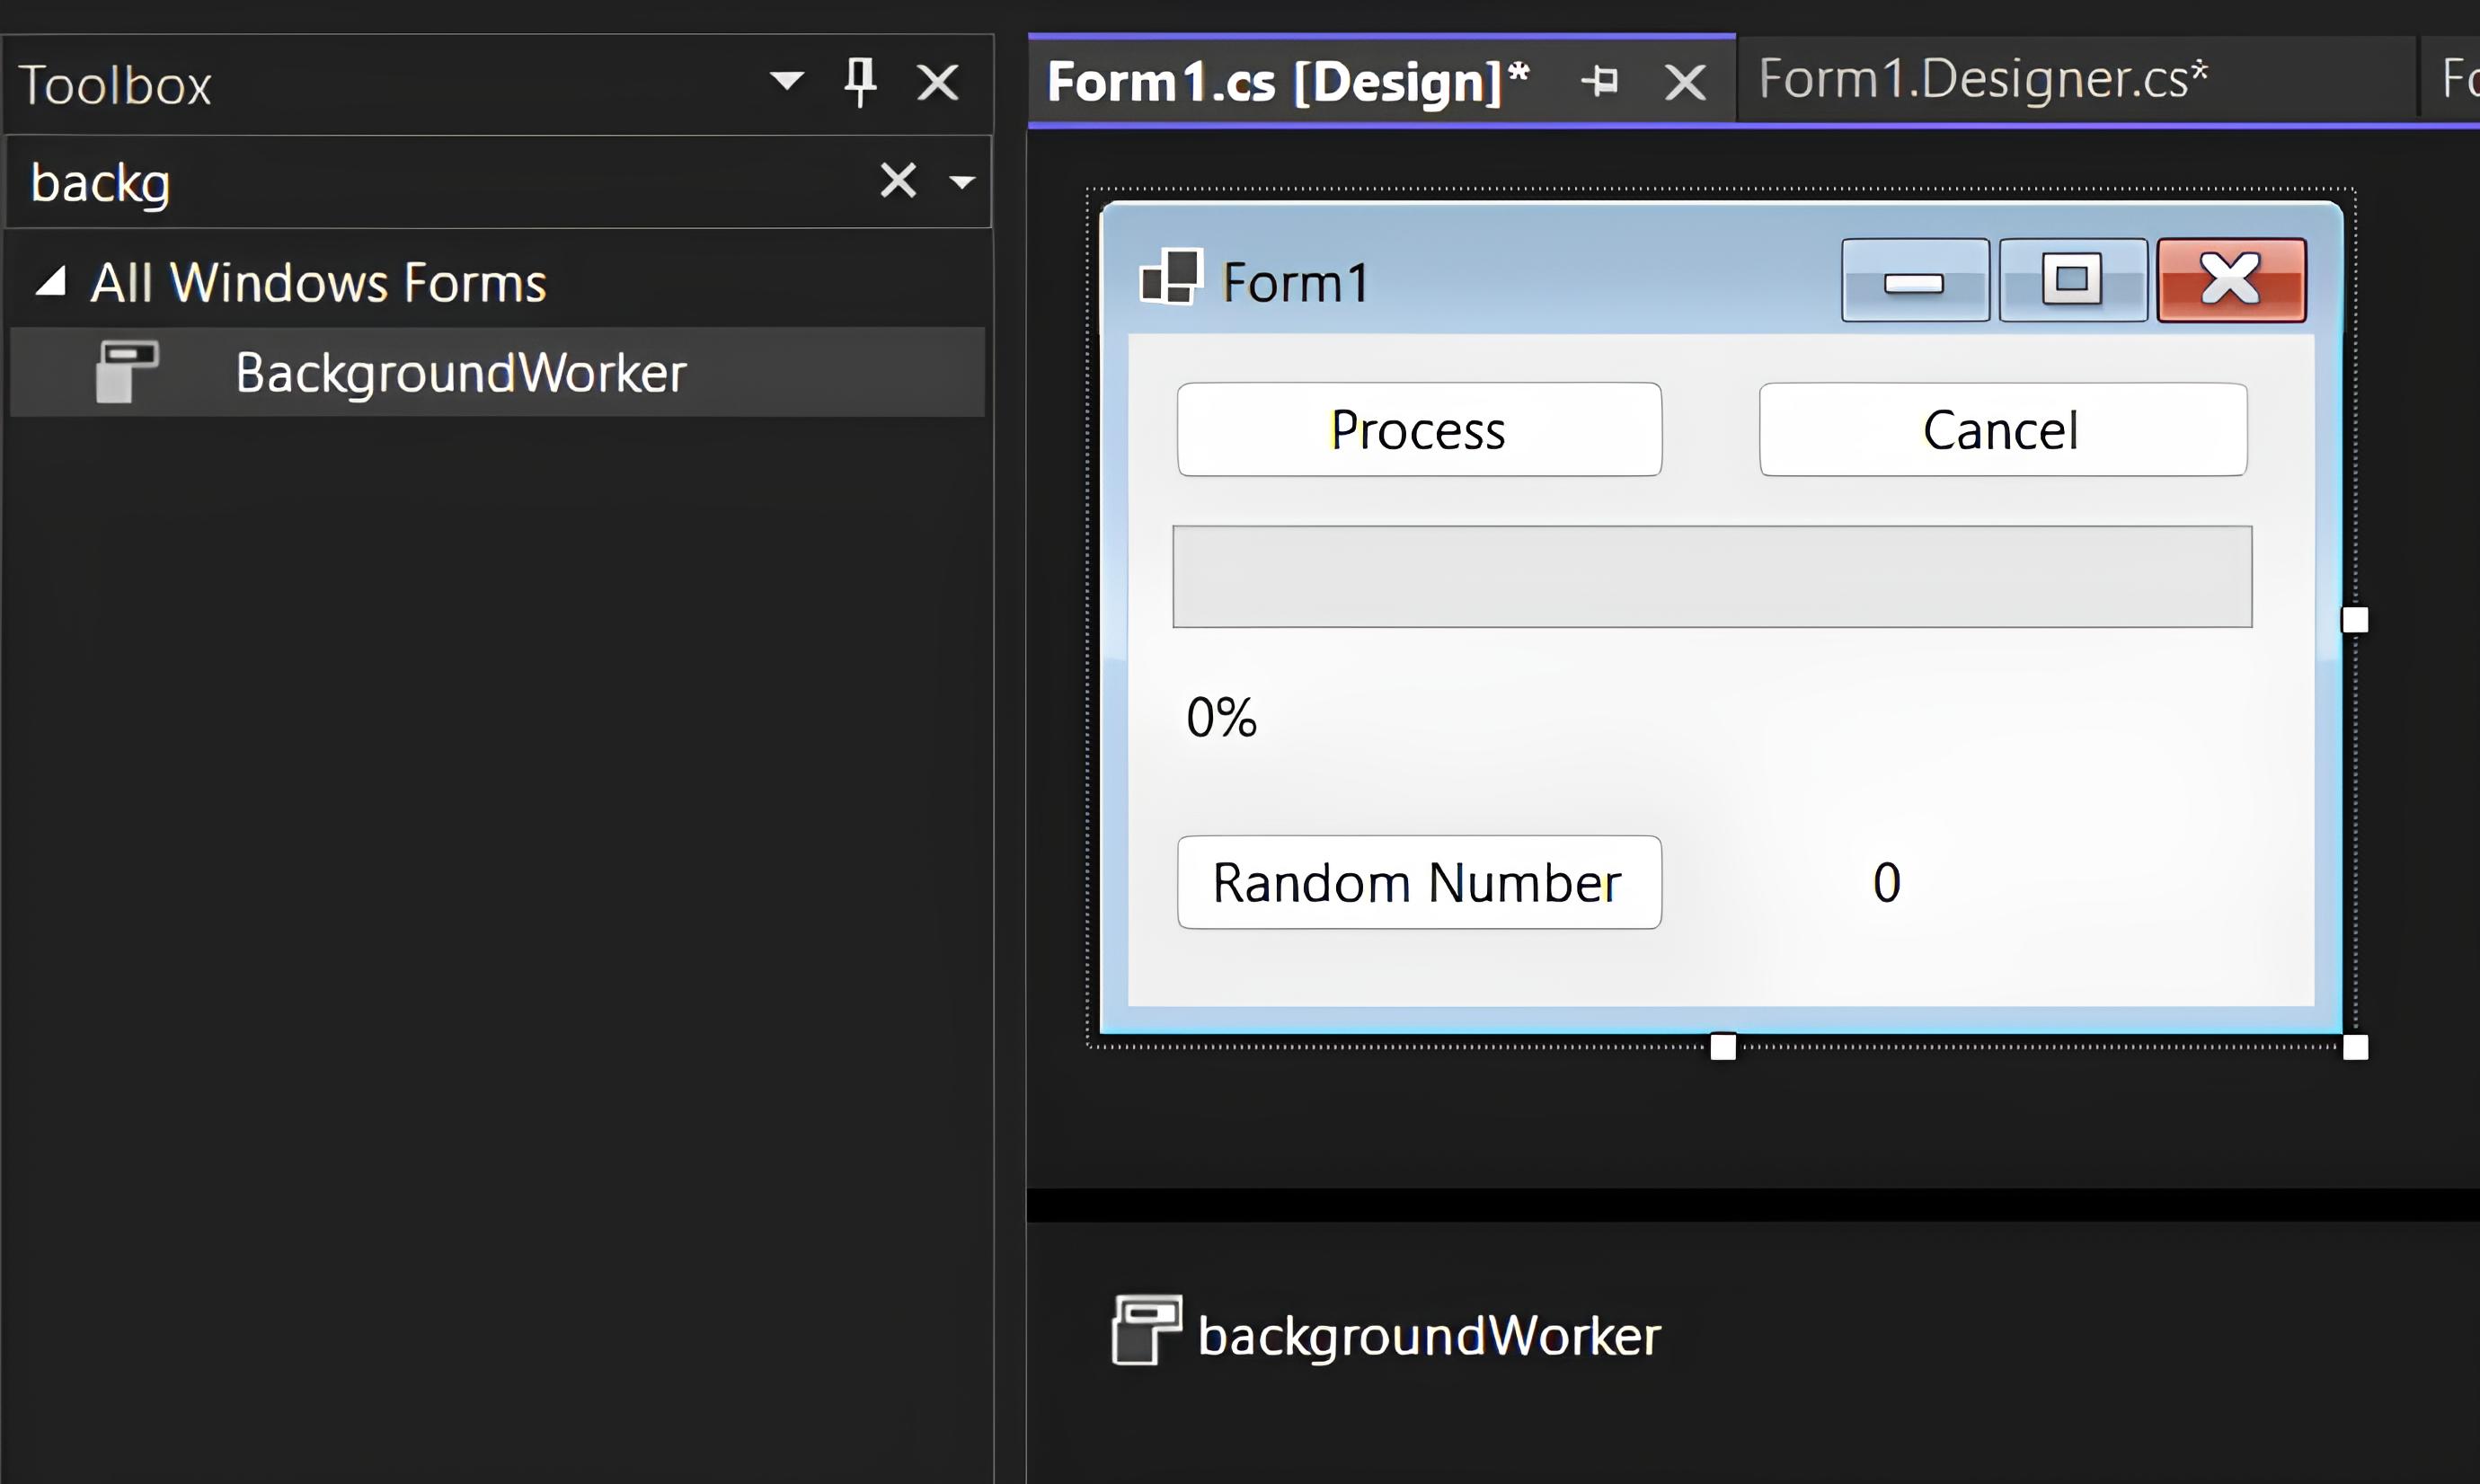This screenshot has width=2480, height=1484.
Task: Select the label showing 0 beside Random Number
Action: (1886, 883)
